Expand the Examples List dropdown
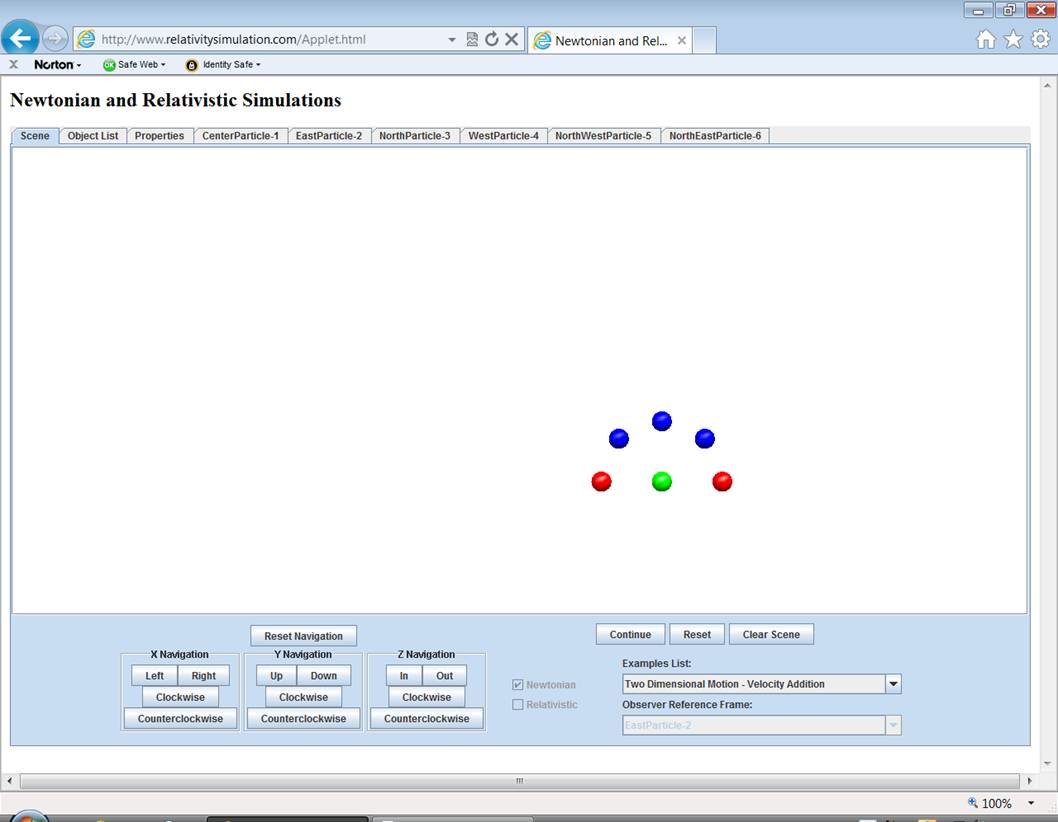Screen dimensions: 1058x822 pos(893,684)
